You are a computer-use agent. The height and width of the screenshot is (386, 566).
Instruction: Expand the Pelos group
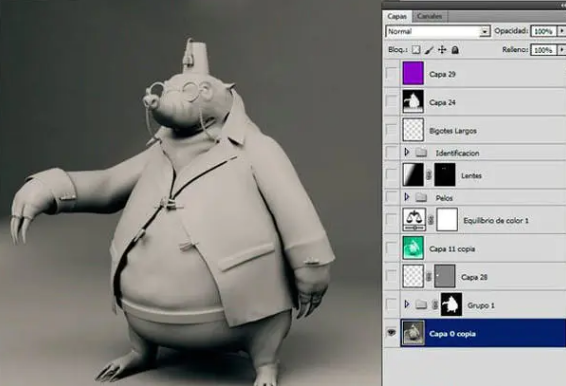407,197
